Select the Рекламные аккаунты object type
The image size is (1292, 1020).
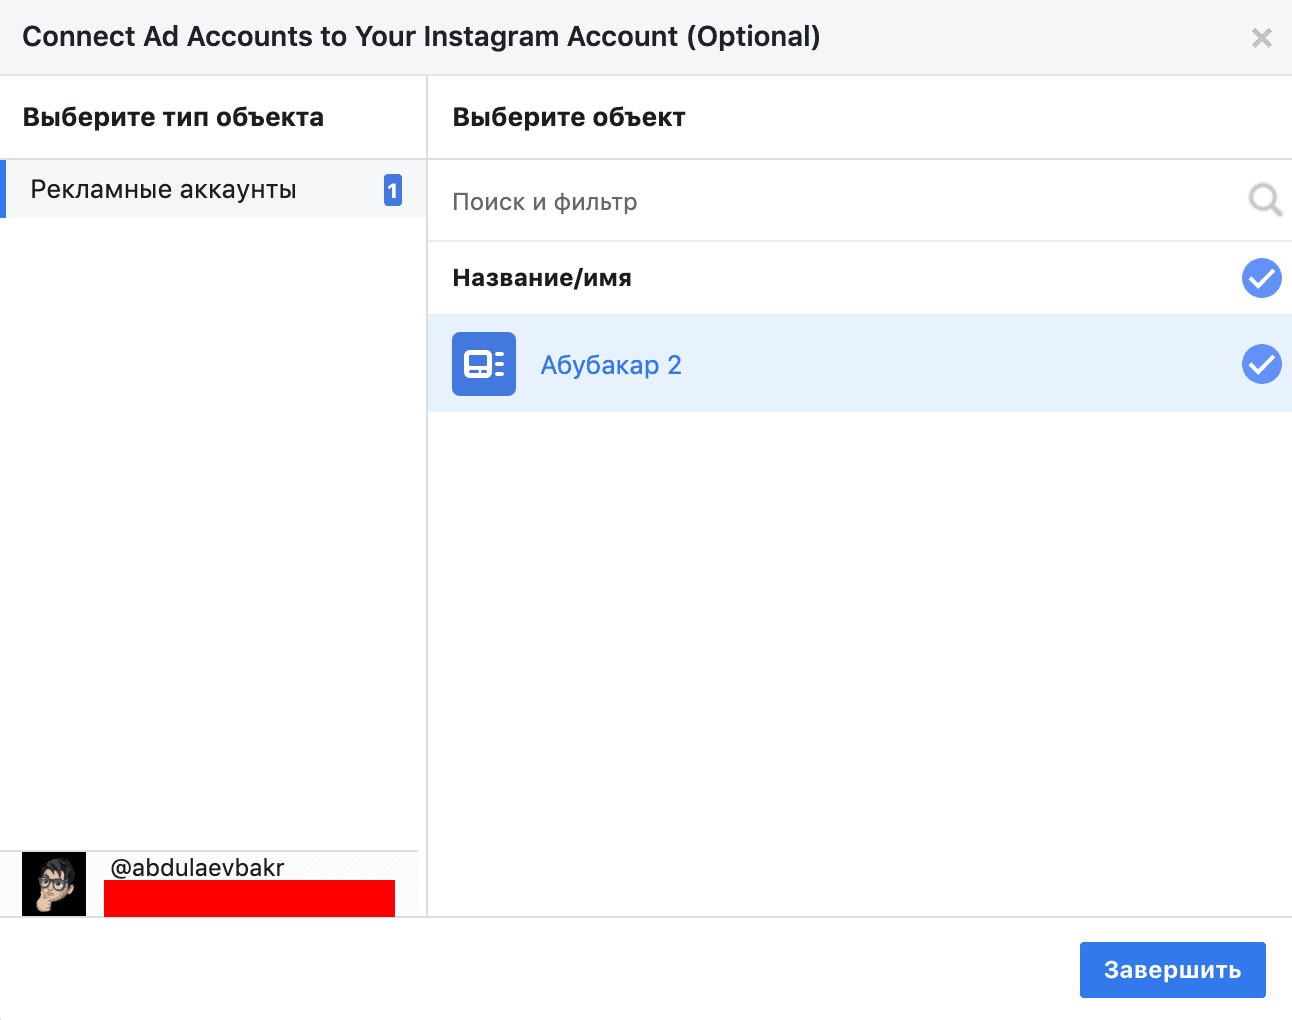213,189
